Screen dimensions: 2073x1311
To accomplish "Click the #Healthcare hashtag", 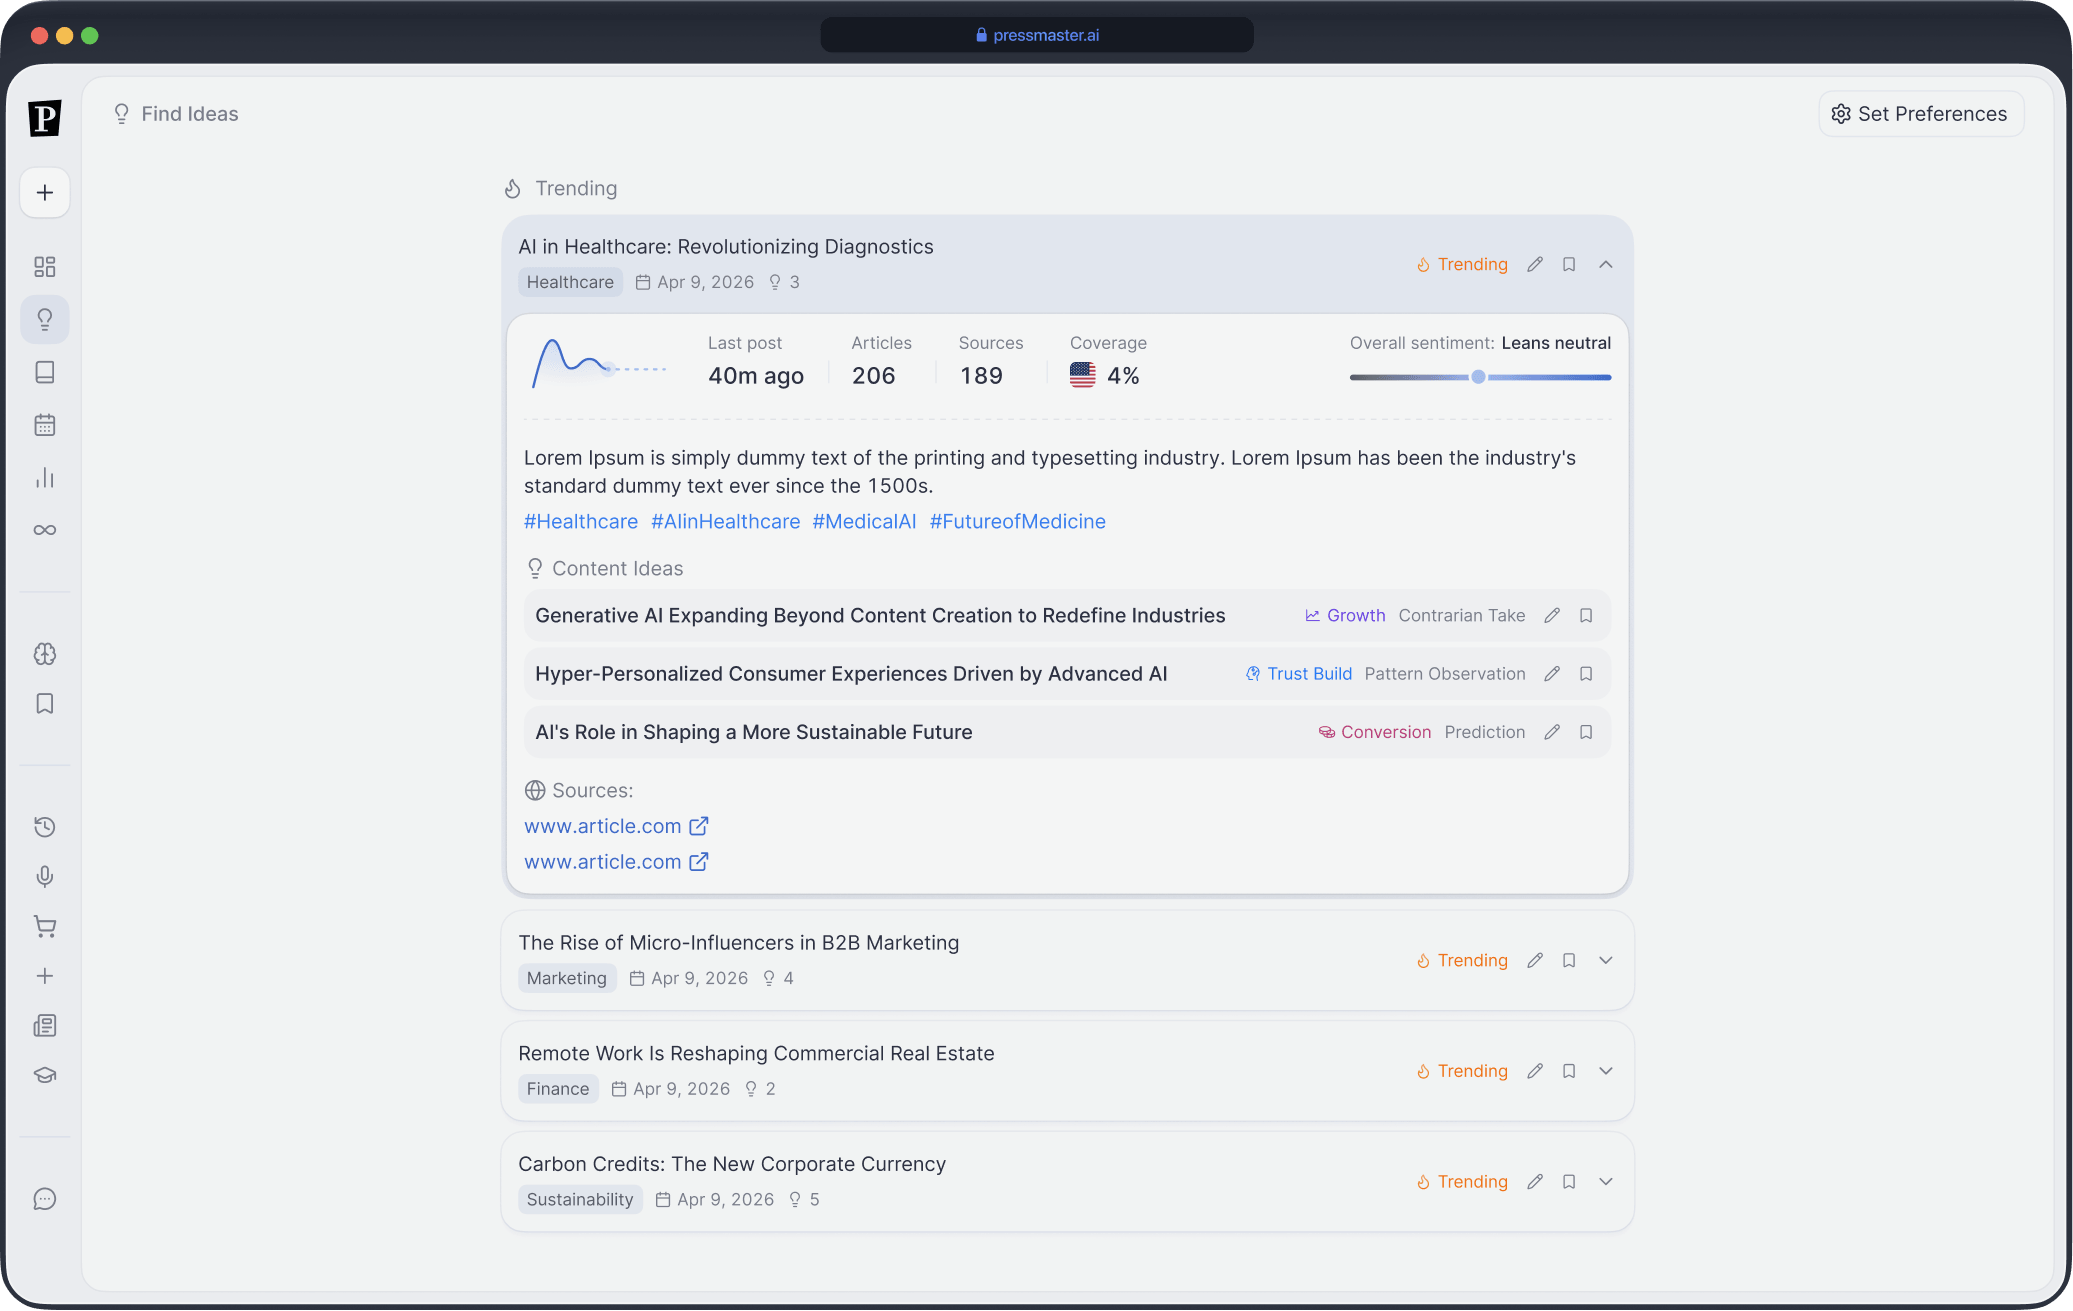I will [581, 522].
